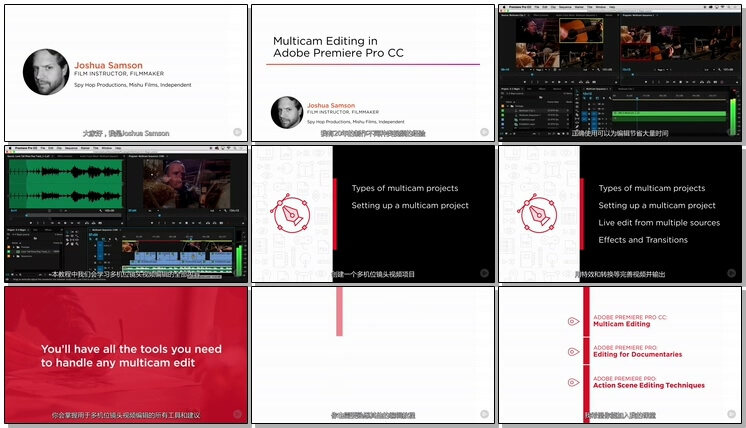This screenshot has width=746, height=428.
Task: Click the green audio meter in the multicam frame
Action: 733,117
